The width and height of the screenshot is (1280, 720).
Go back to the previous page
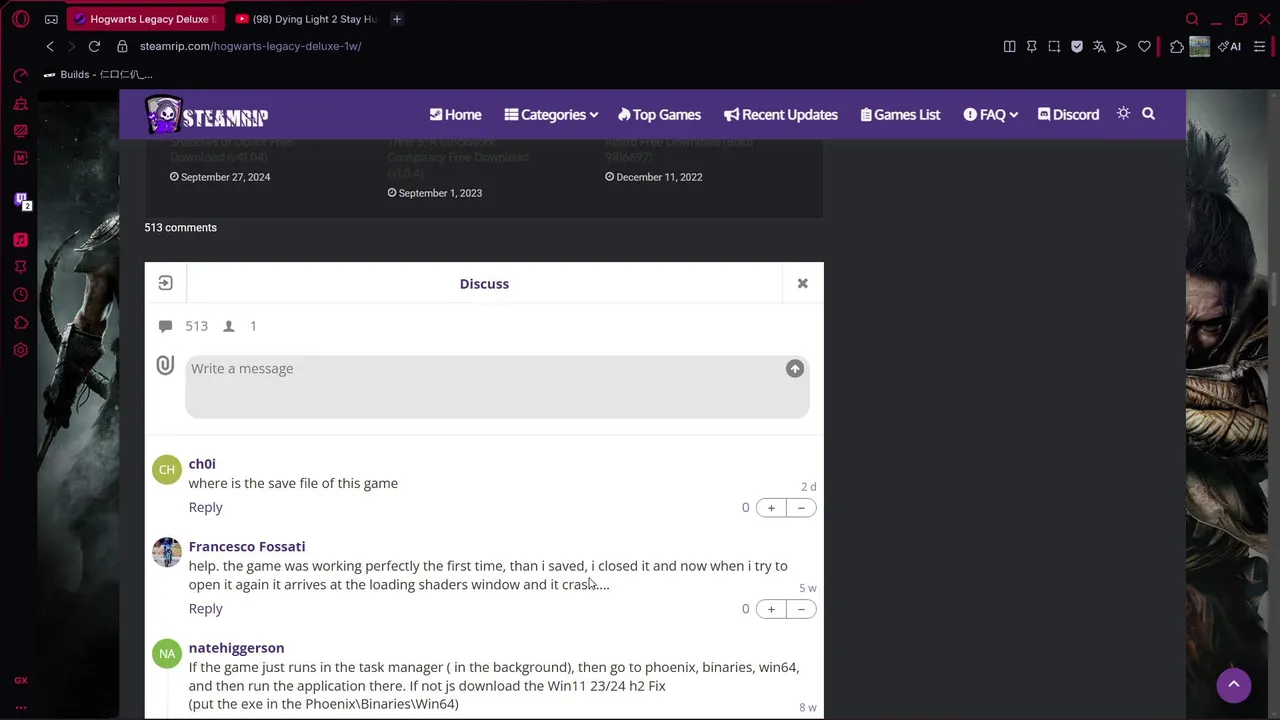50,46
